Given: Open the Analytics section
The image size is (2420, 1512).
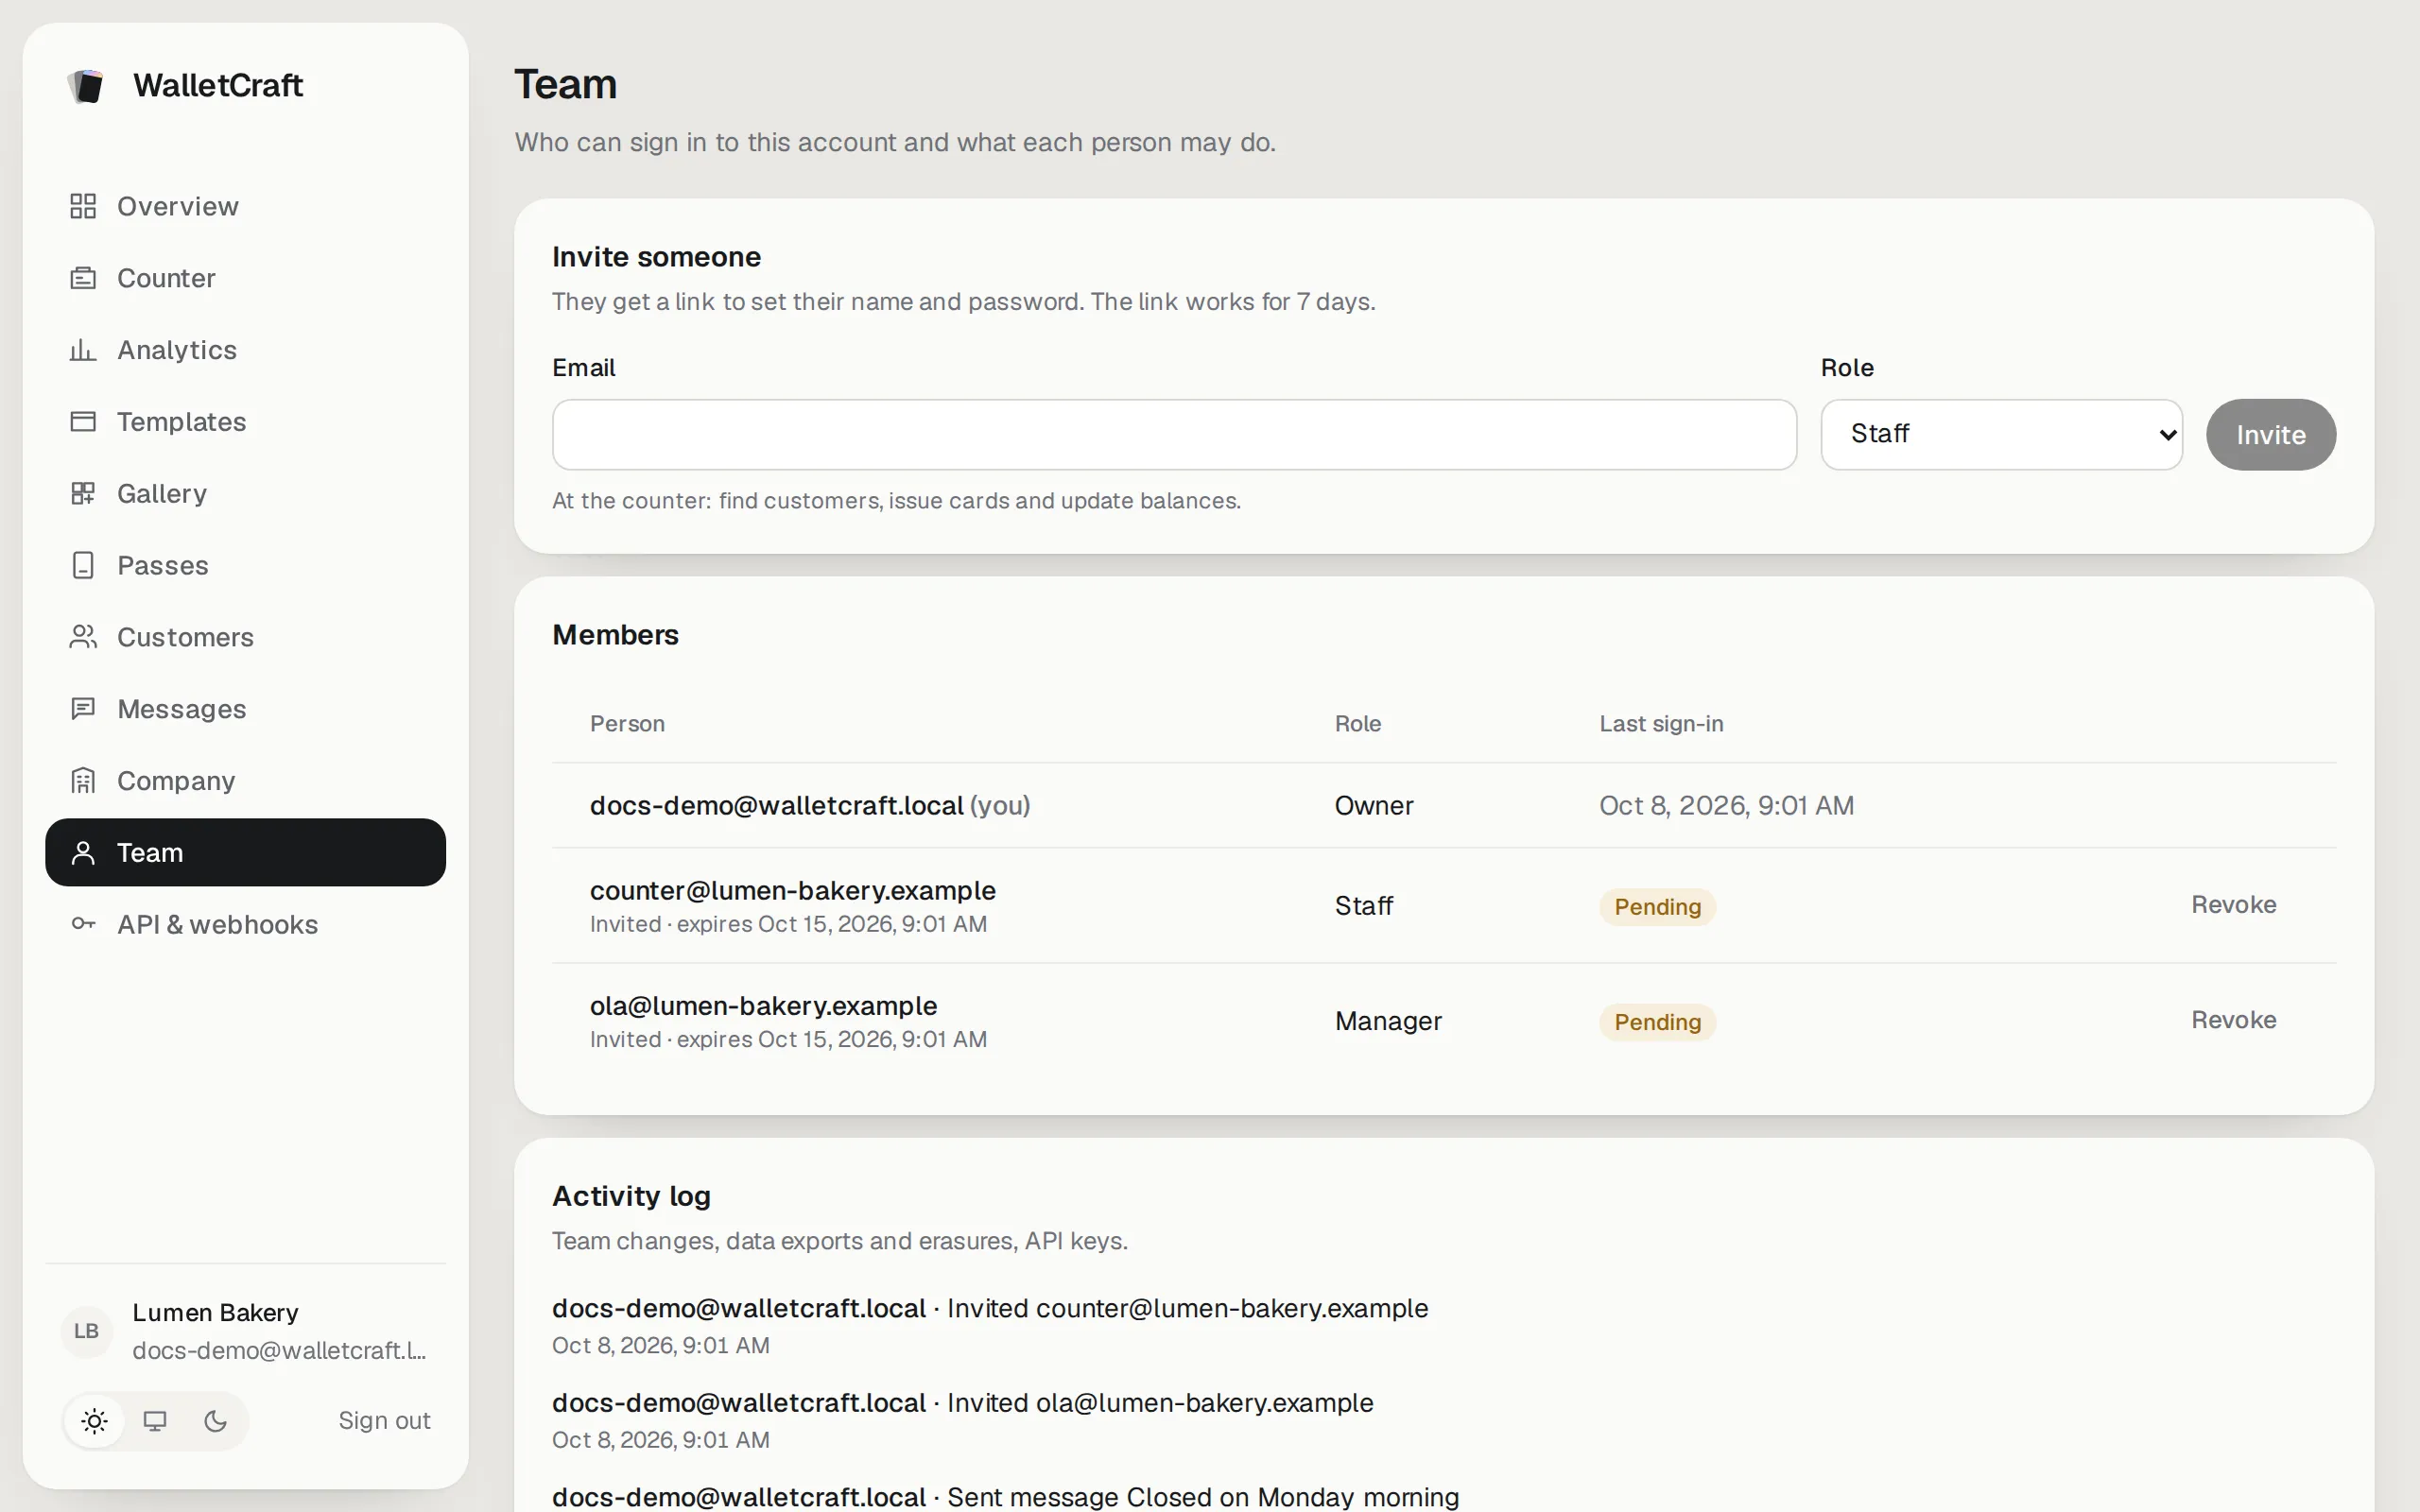Looking at the screenshot, I should 245,350.
